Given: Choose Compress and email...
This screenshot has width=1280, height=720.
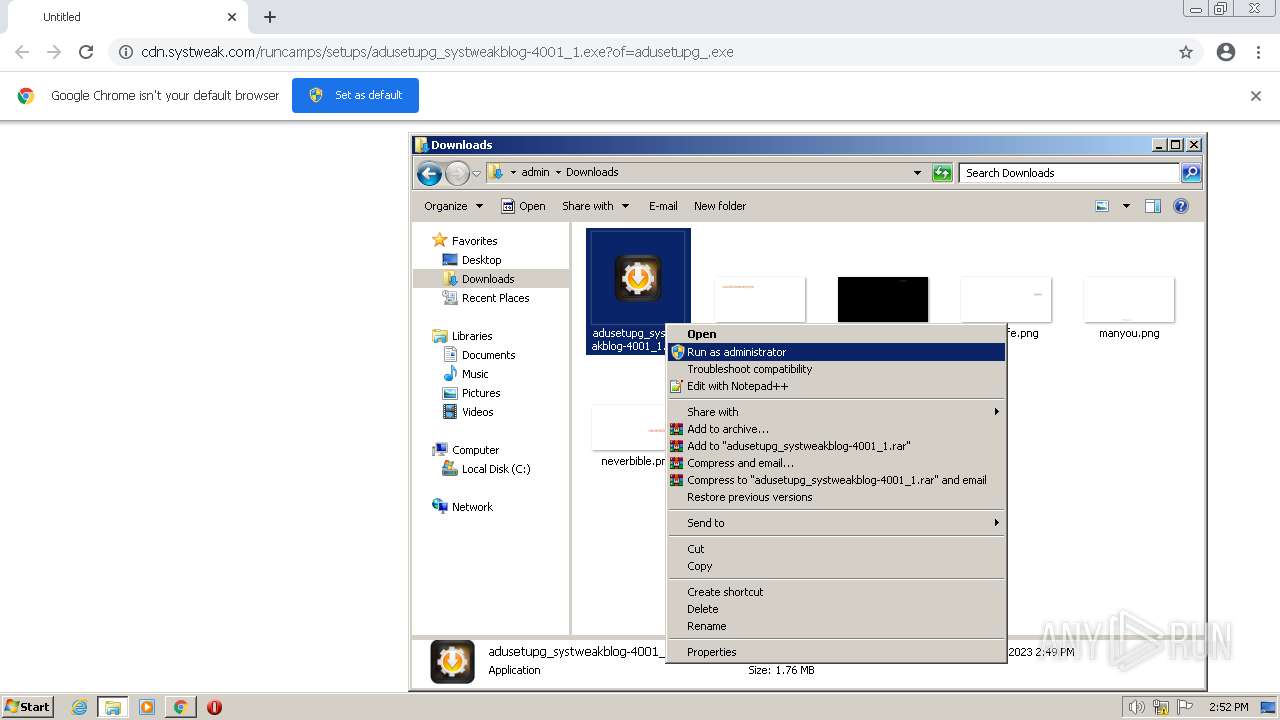Looking at the screenshot, I should click(x=836, y=463).
